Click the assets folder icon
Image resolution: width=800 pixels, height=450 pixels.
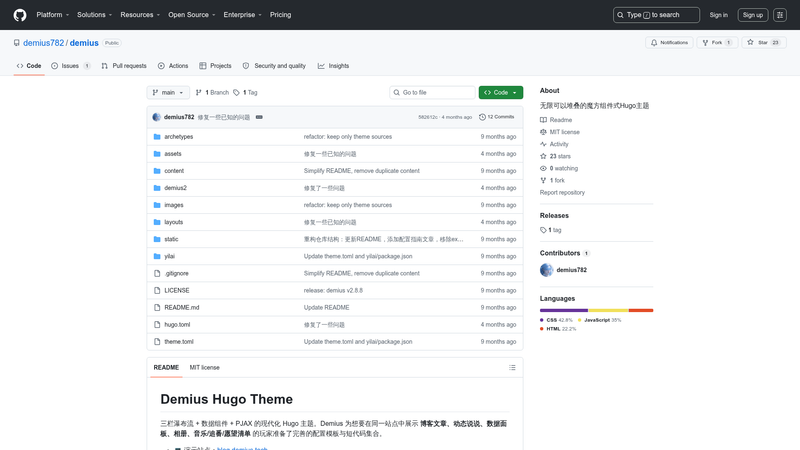[157, 154]
